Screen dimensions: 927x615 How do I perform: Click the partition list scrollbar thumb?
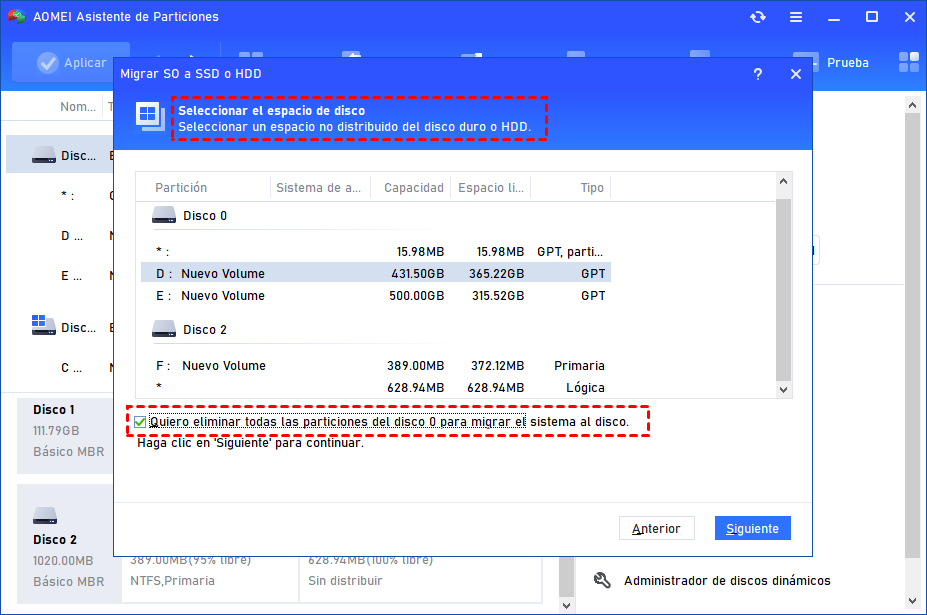click(x=783, y=290)
